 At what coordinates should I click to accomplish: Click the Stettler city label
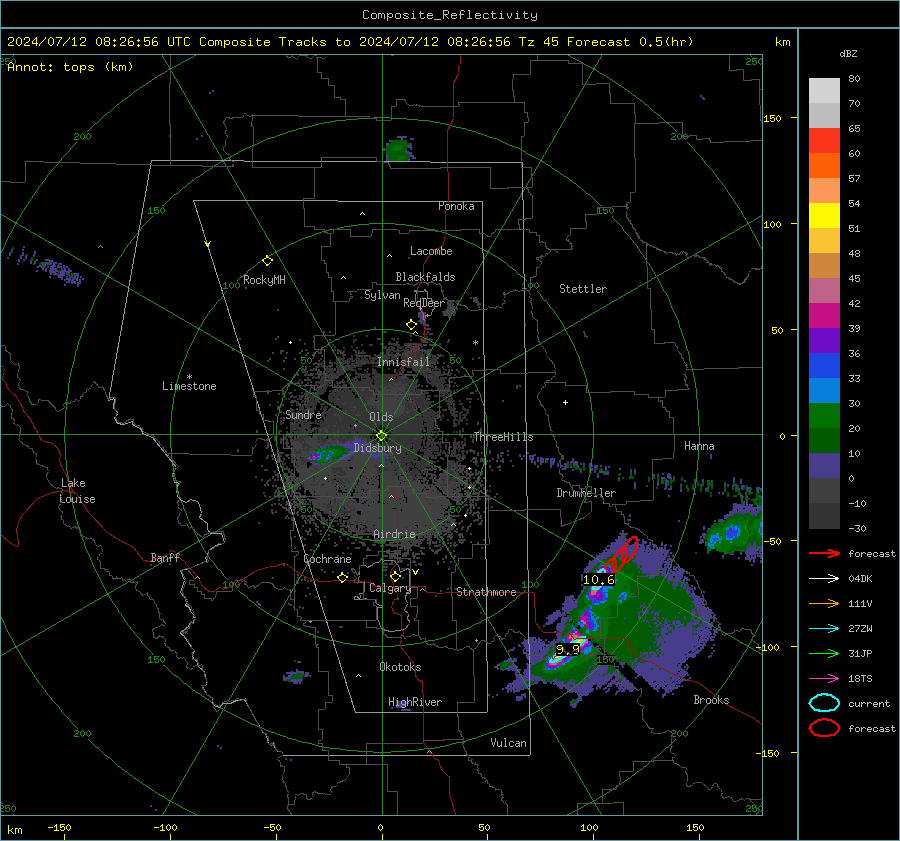[583, 289]
